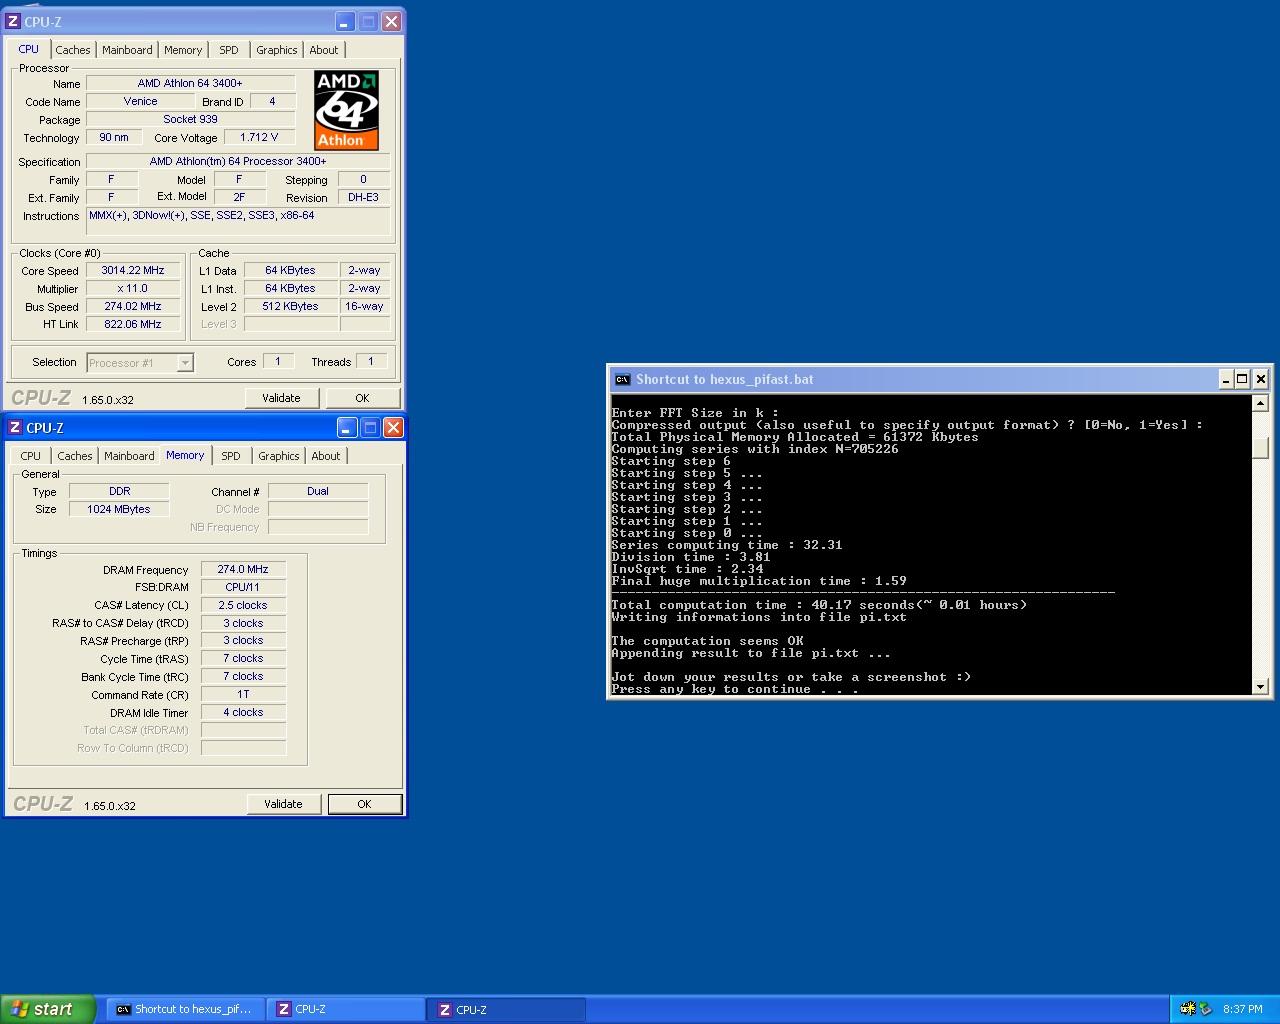This screenshot has height=1024, width=1280.
Task: Click the CAS# Latency value 2.5 clocks
Action: 243,605
